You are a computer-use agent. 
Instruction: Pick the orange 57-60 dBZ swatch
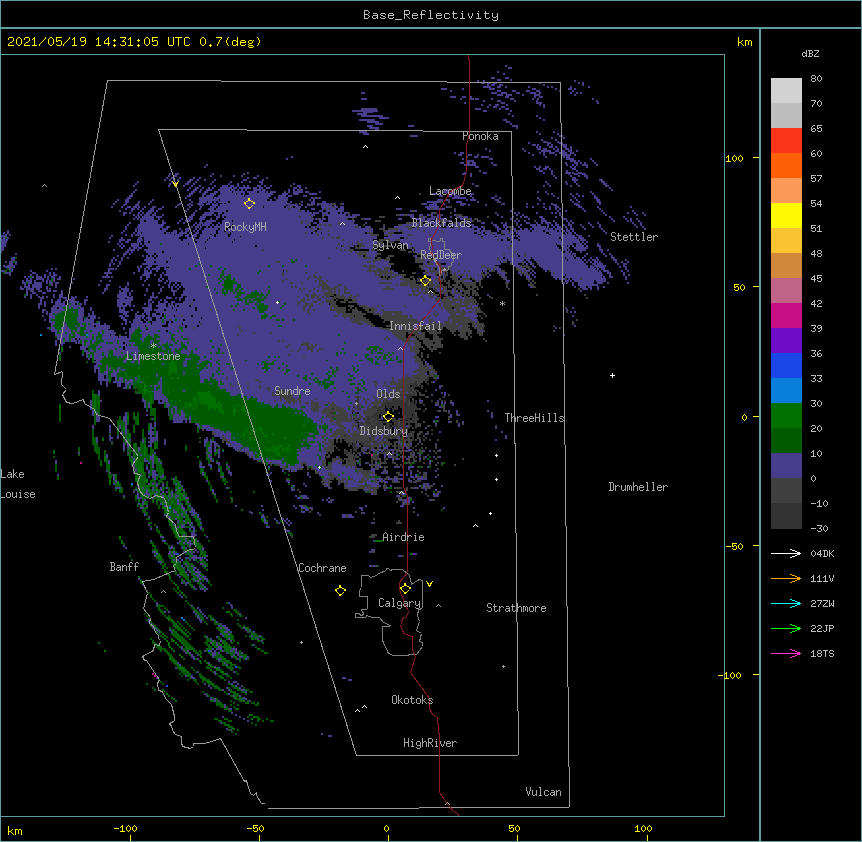click(786, 166)
